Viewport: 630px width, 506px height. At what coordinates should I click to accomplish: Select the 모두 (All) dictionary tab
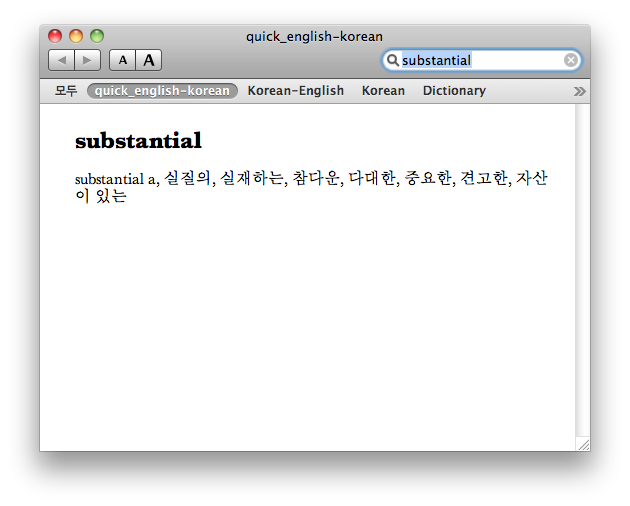pos(66,91)
